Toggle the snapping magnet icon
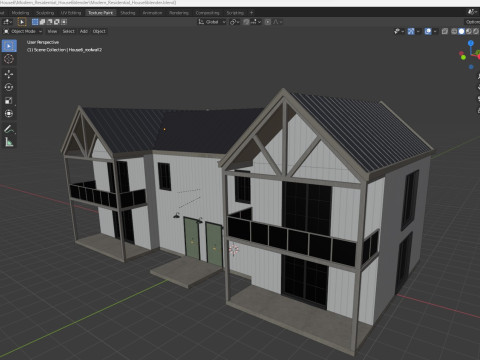 click(246, 22)
